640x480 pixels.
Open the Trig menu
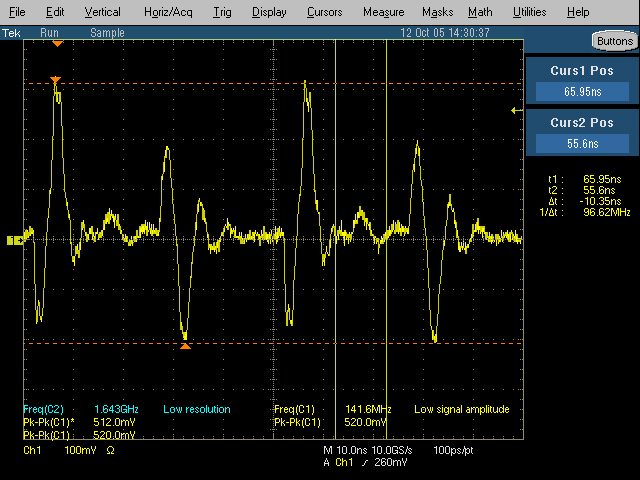(x=222, y=12)
